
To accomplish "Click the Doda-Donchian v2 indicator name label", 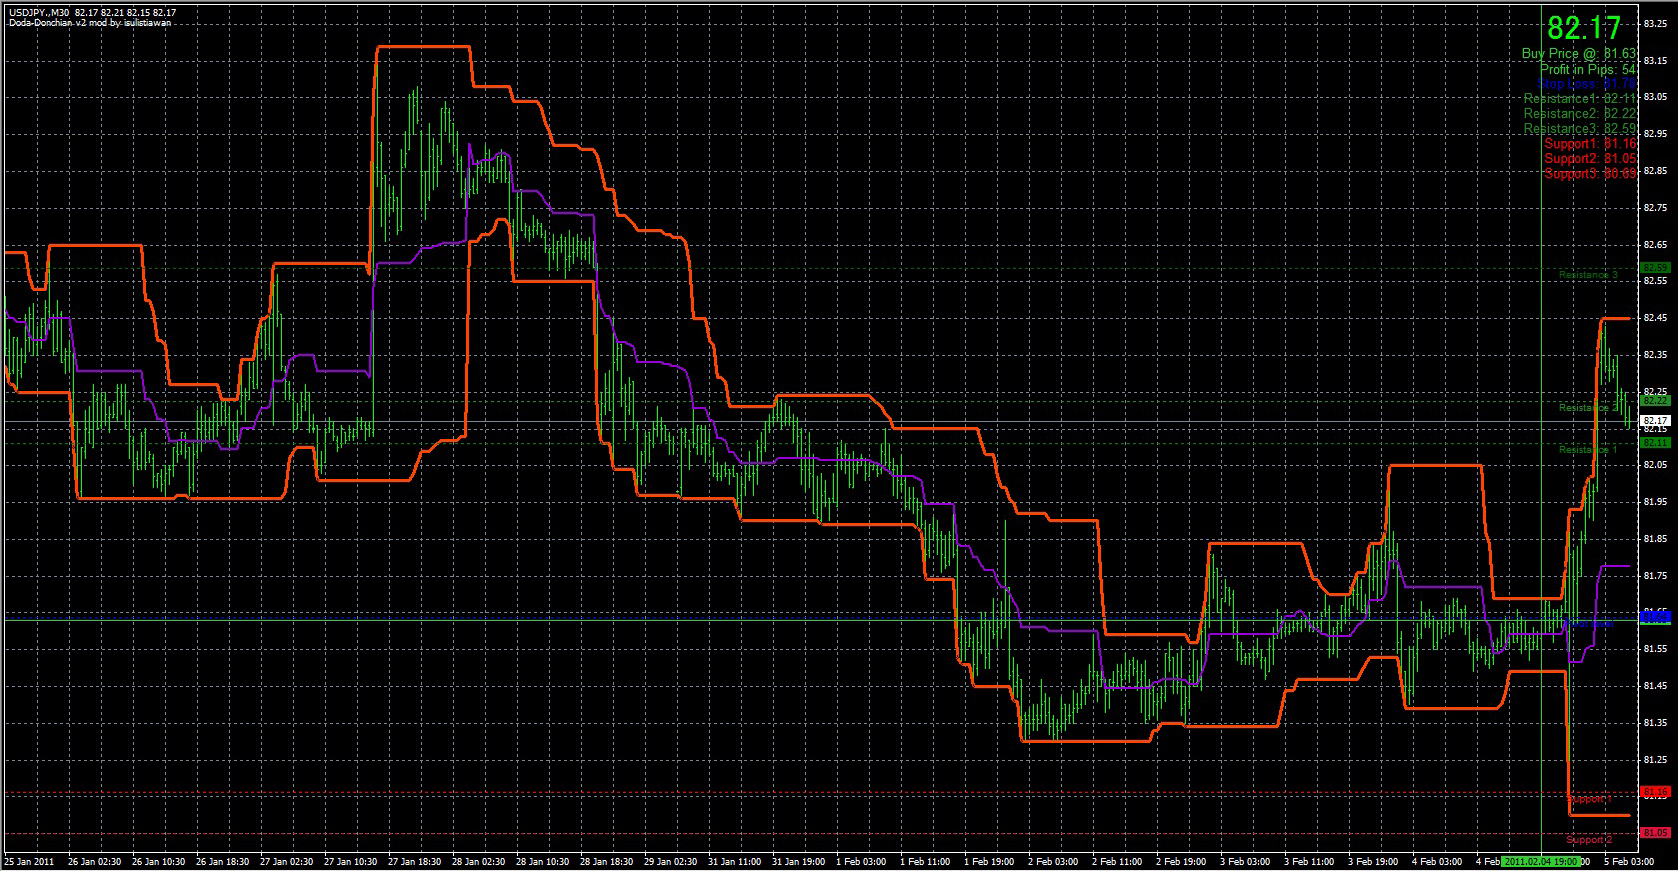I will point(90,23).
